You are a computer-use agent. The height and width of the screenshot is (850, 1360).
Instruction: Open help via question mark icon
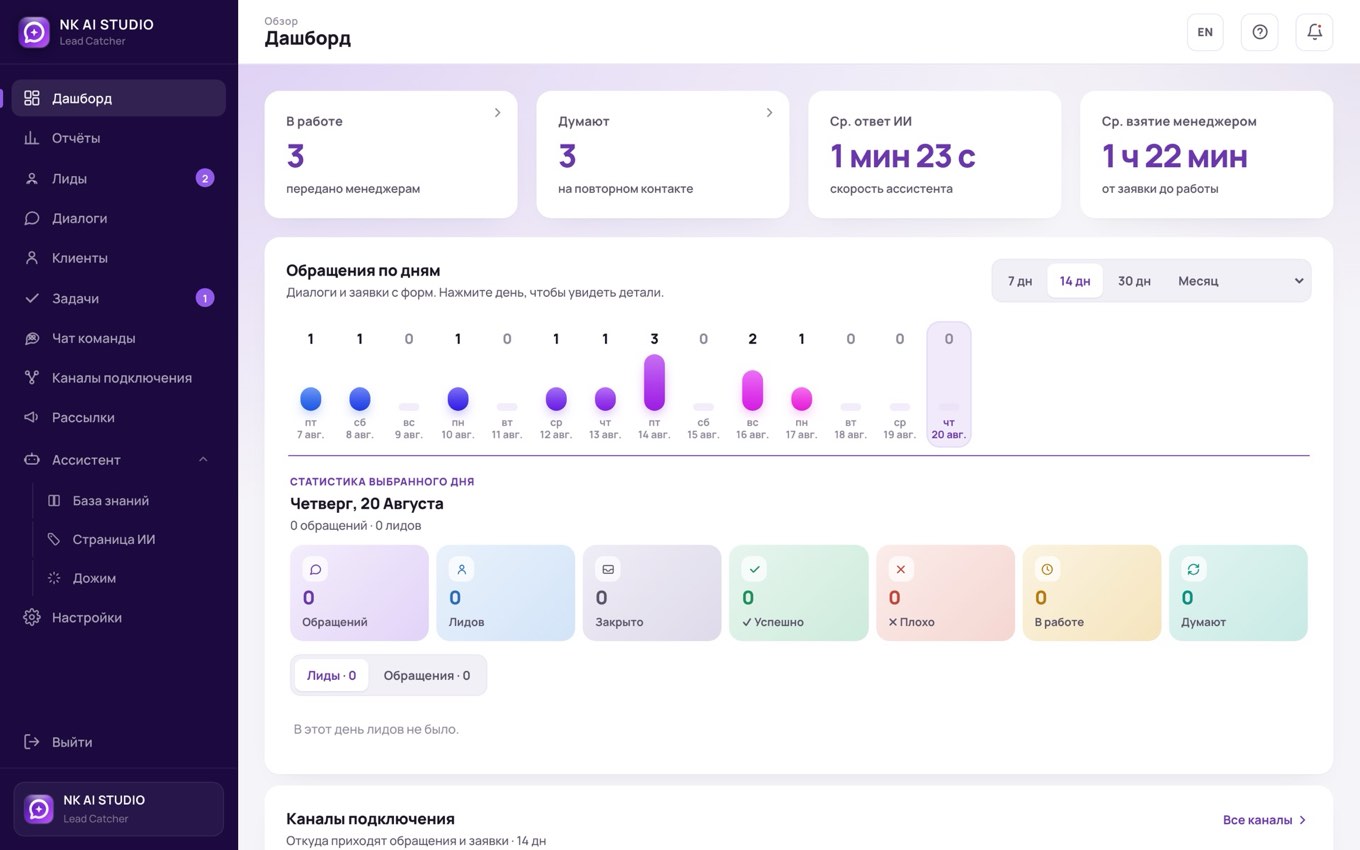(1260, 32)
